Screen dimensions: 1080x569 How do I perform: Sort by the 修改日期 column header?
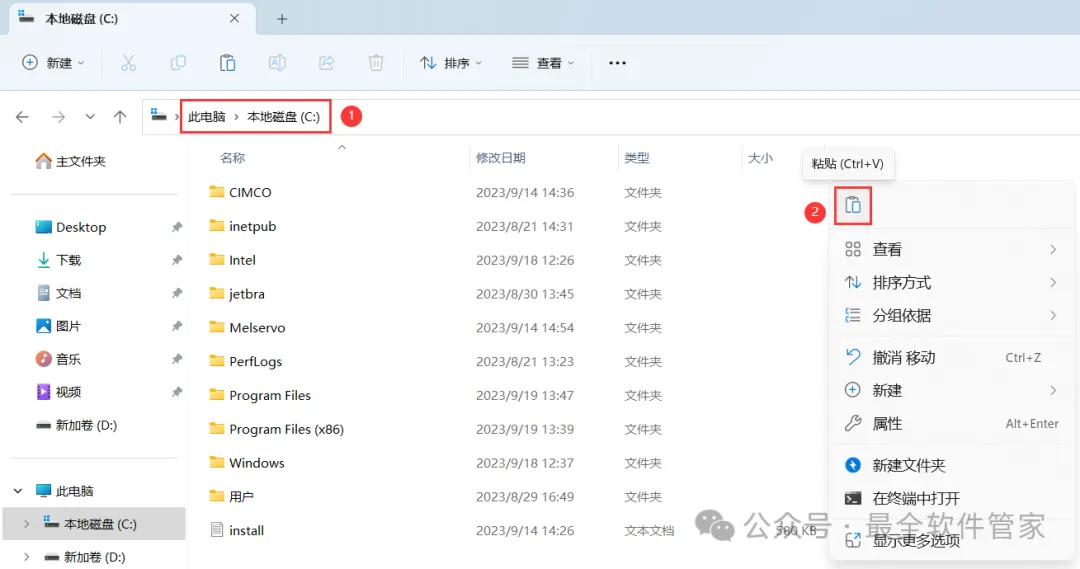(x=501, y=158)
